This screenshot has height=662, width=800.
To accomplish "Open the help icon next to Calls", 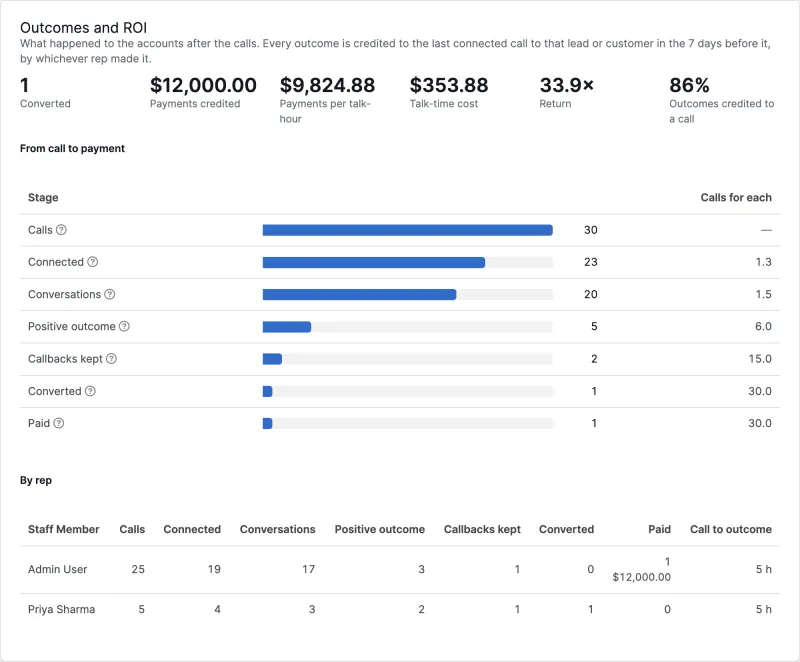I will pos(61,230).
